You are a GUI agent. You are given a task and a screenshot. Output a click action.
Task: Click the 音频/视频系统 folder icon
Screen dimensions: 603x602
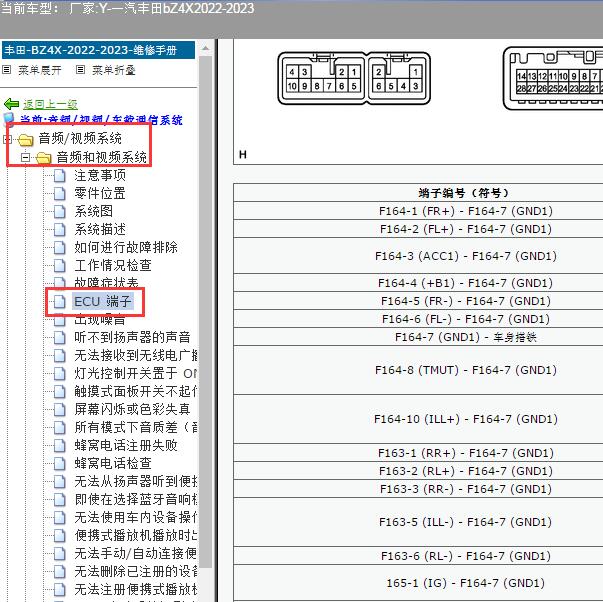coord(26,139)
